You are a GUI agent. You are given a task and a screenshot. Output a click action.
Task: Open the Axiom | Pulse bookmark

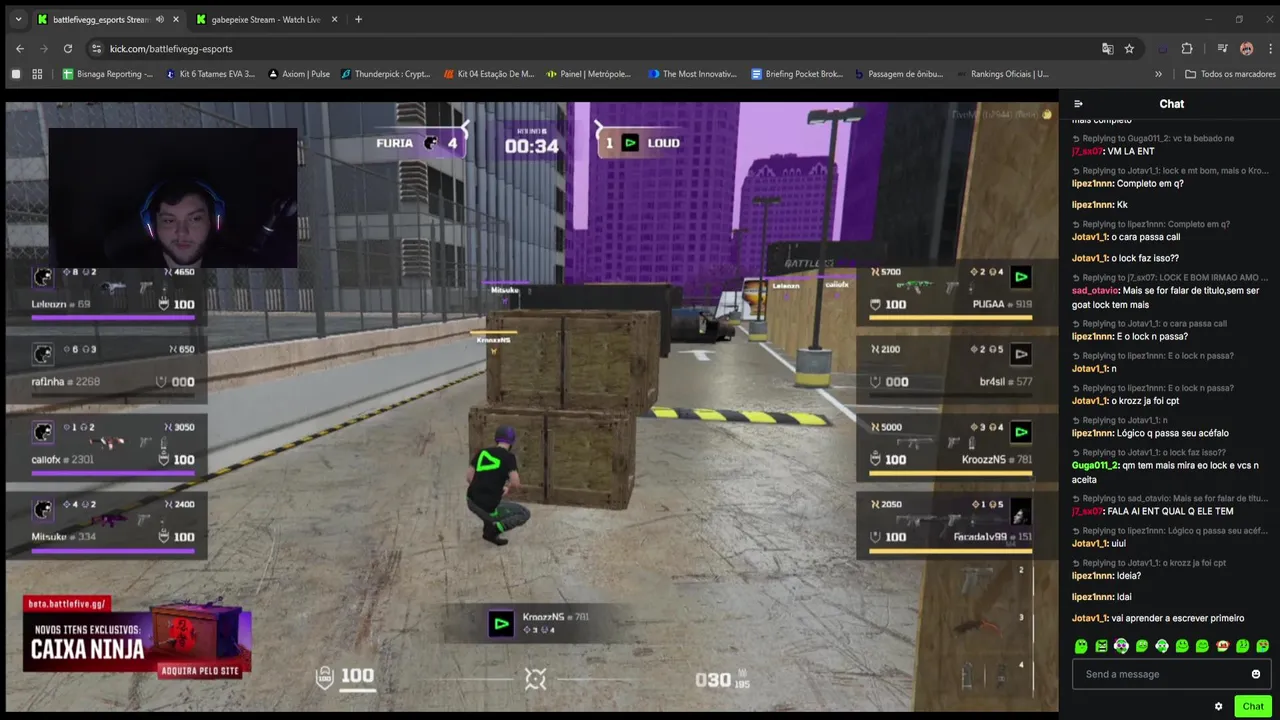click(x=299, y=74)
